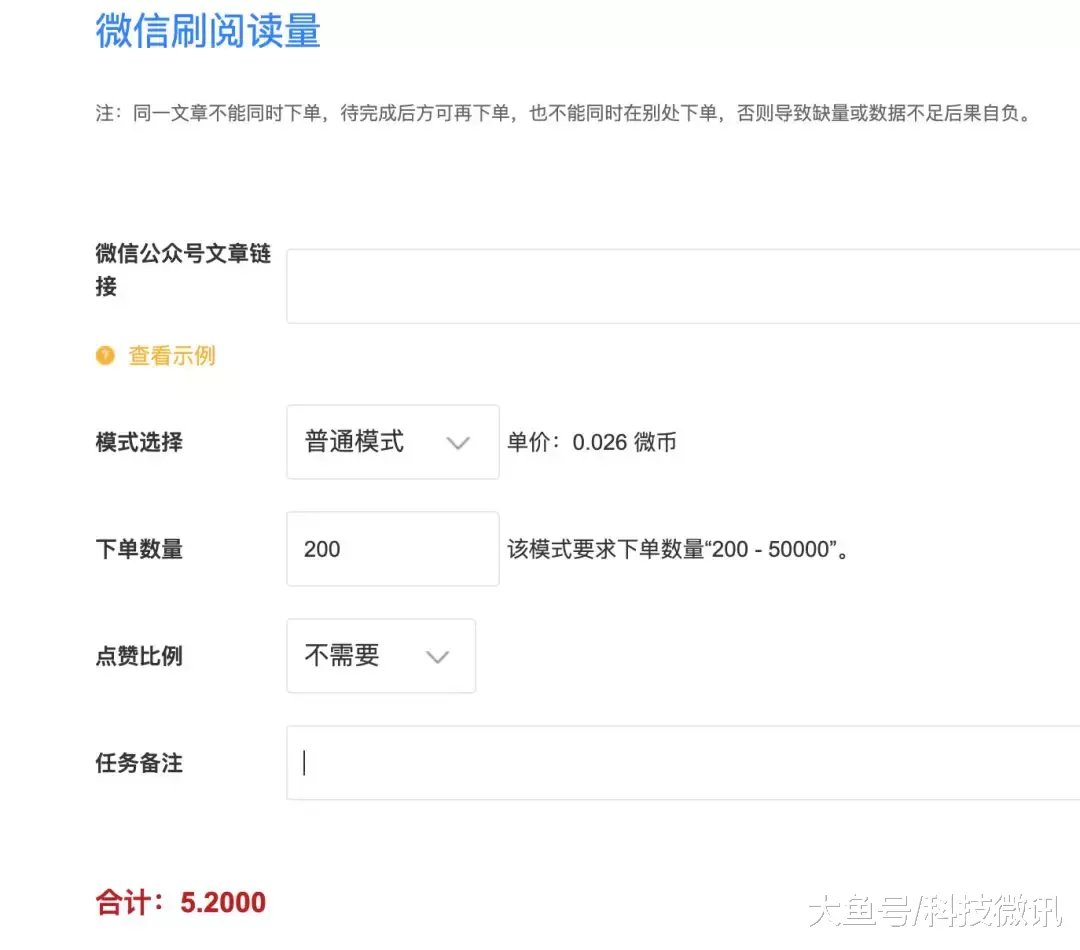The height and width of the screenshot is (950, 1080).
Task: Click the orange help icon beside 查看示例
Action: [x=105, y=355]
